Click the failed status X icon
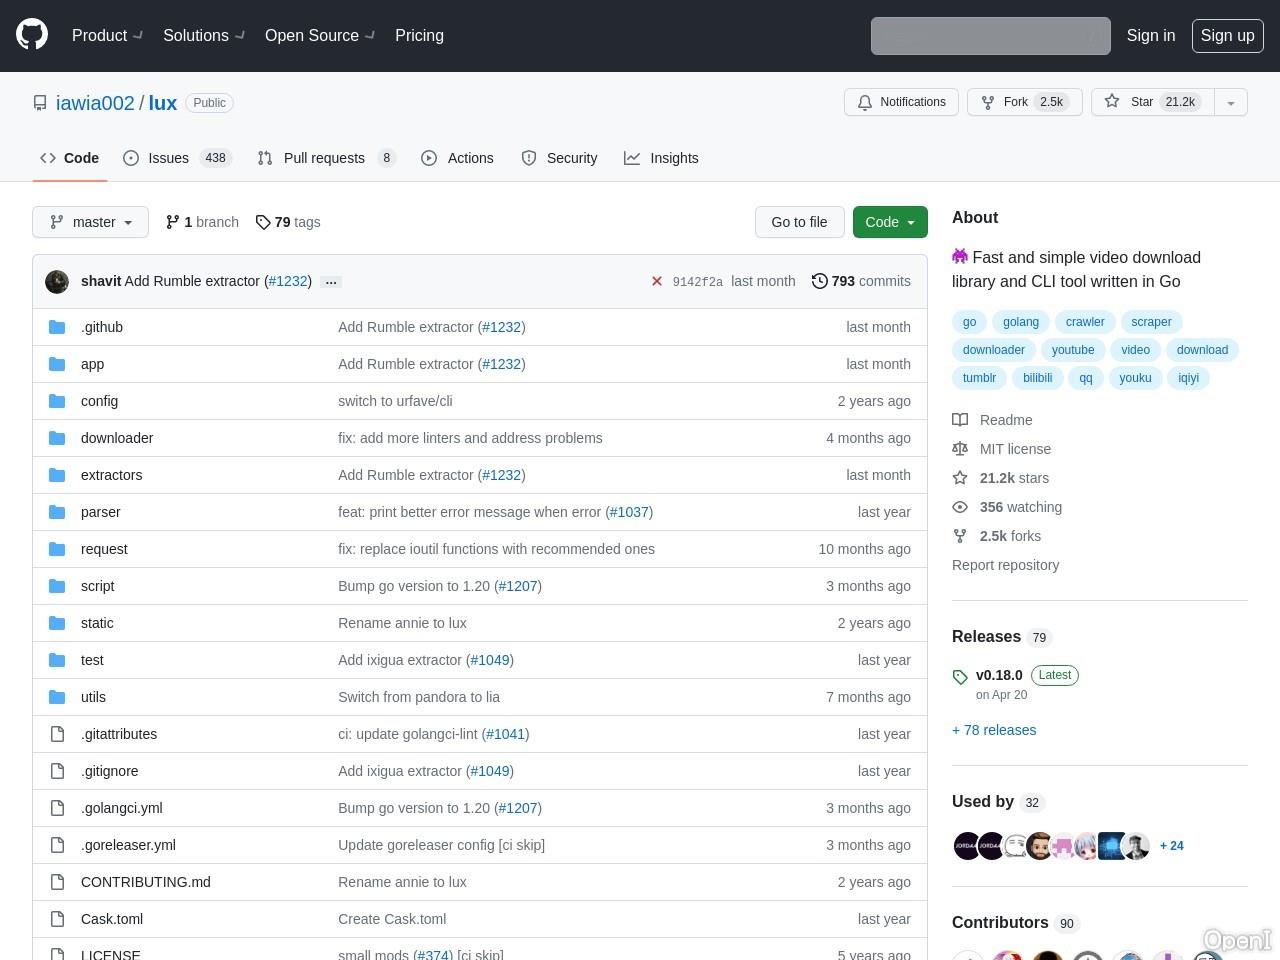Image resolution: width=1280 pixels, height=960 pixels. pyautogui.click(x=657, y=281)
